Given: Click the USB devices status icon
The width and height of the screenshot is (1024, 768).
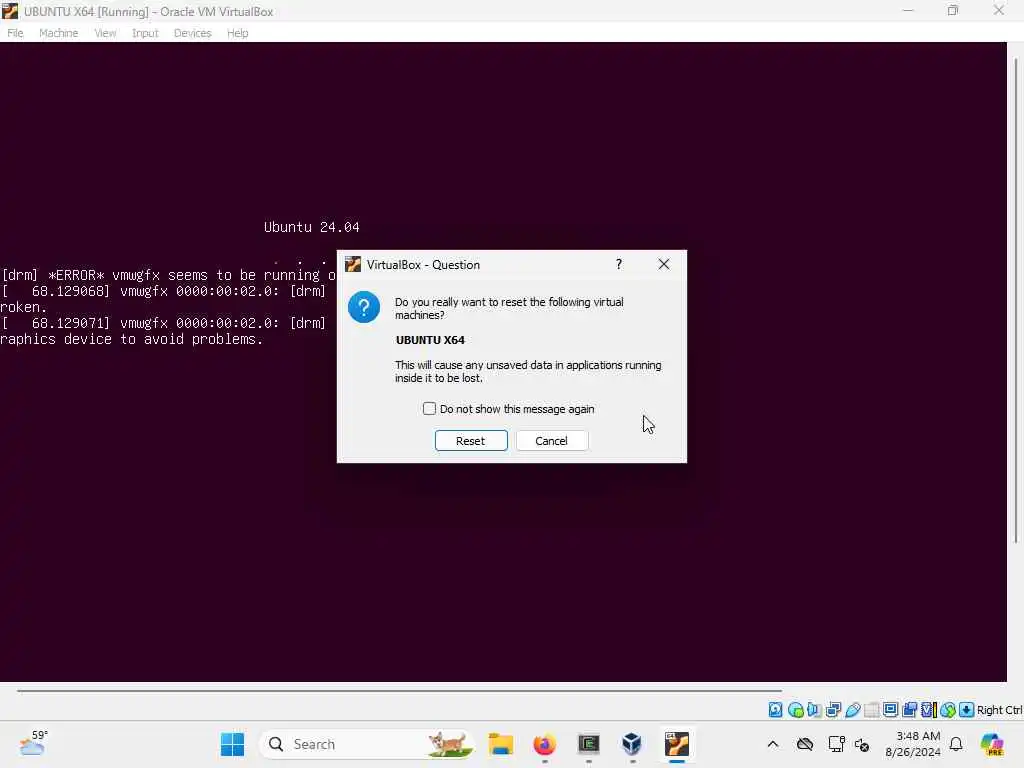Looking at the screenshot, I should pyautogui.click(x=852, y=710).
